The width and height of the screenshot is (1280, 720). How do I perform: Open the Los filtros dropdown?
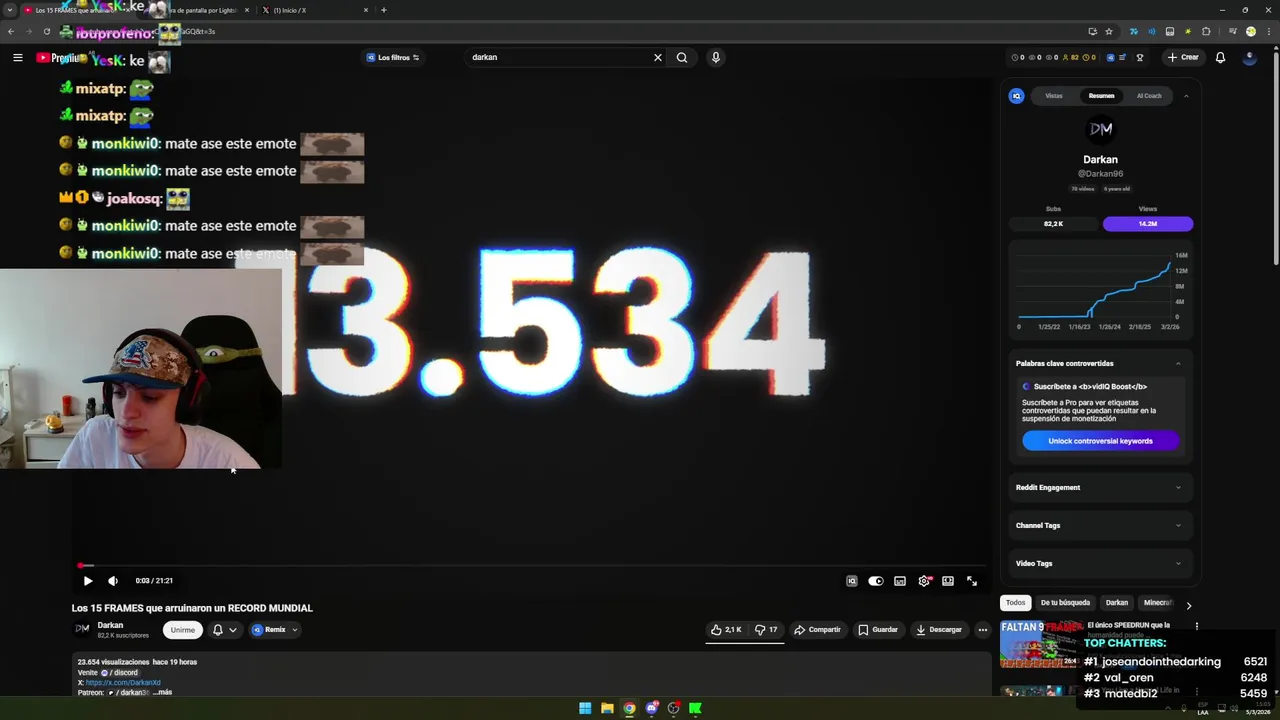pyautogui.click(x=393, y=57)
